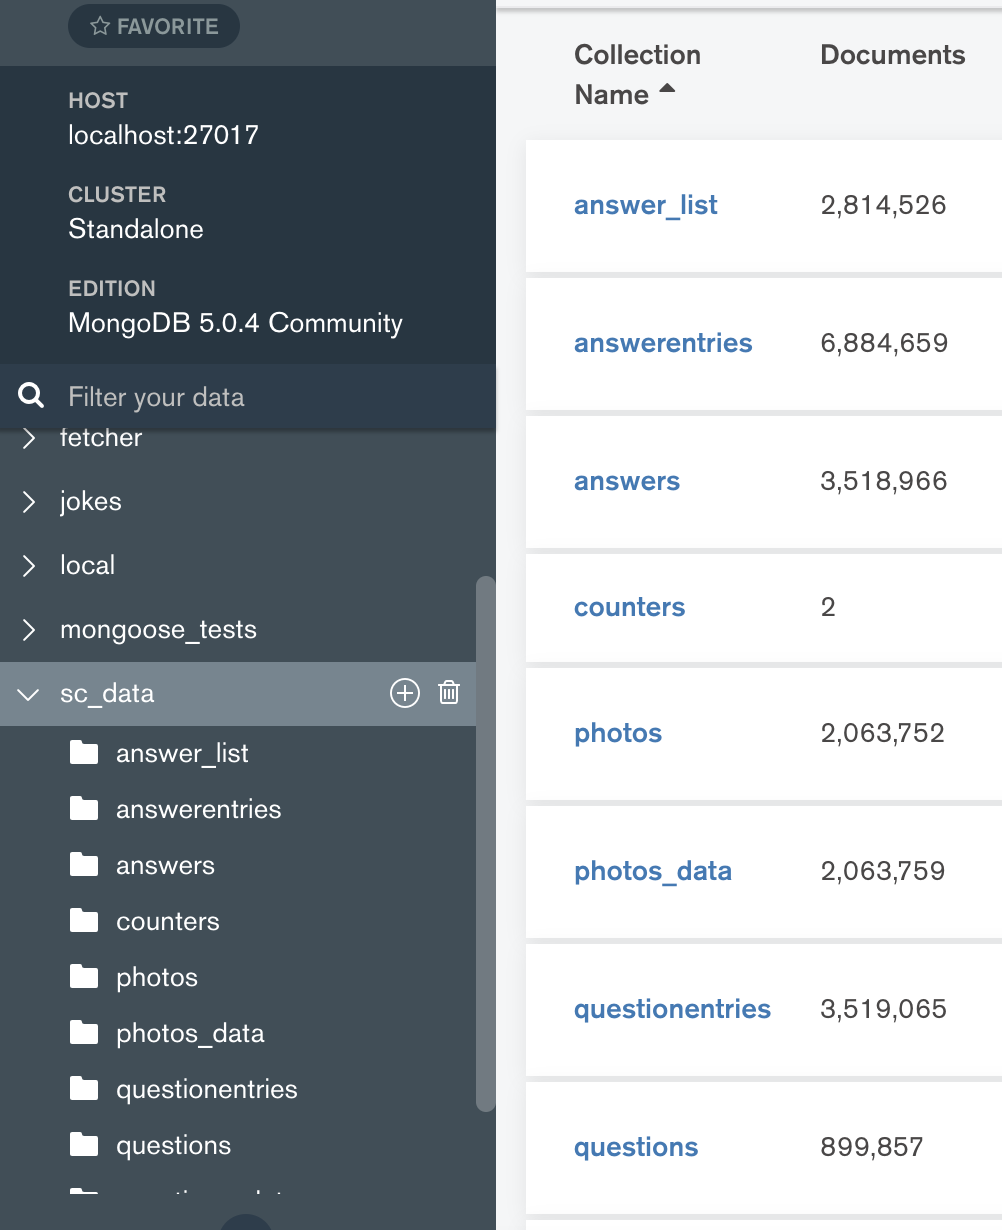The image size is (1002, 1230).
Task: Expand the jokes database
Action: (29, 501)
